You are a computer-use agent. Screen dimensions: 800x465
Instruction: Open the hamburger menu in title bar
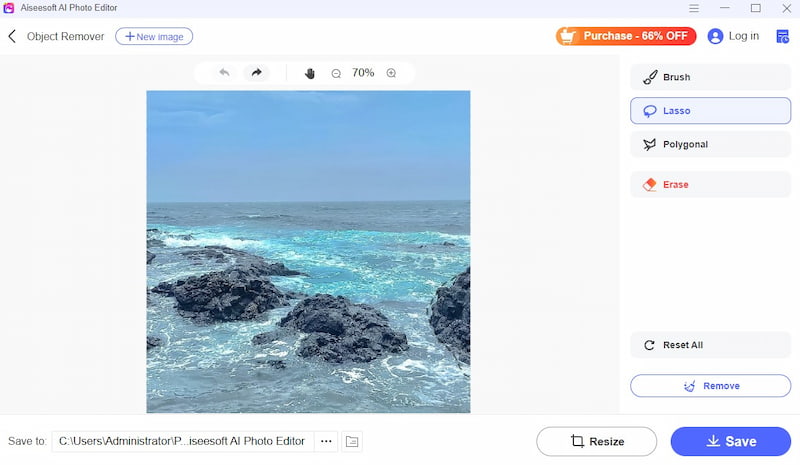pos(694,8)
